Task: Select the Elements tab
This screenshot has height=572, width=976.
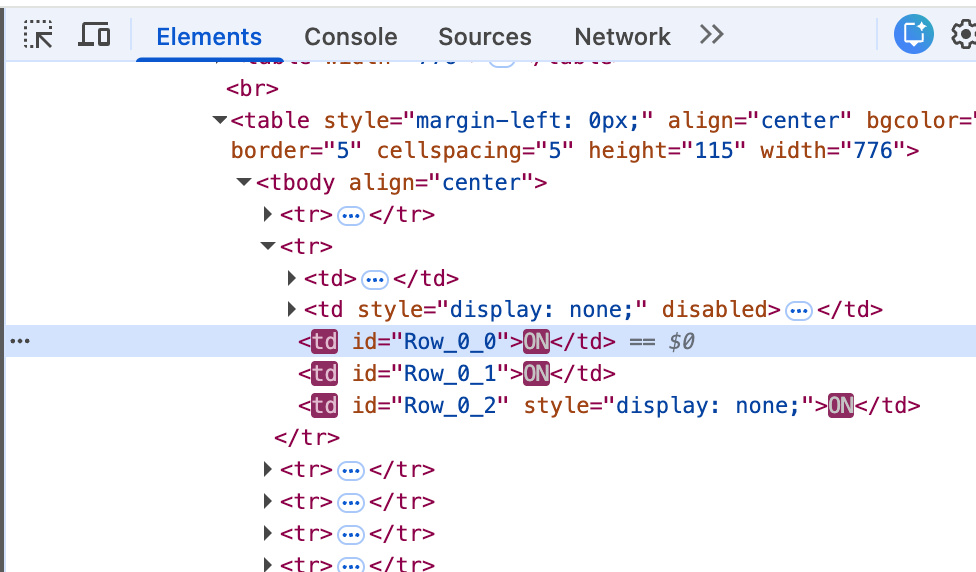Action: tap(209, 37)
